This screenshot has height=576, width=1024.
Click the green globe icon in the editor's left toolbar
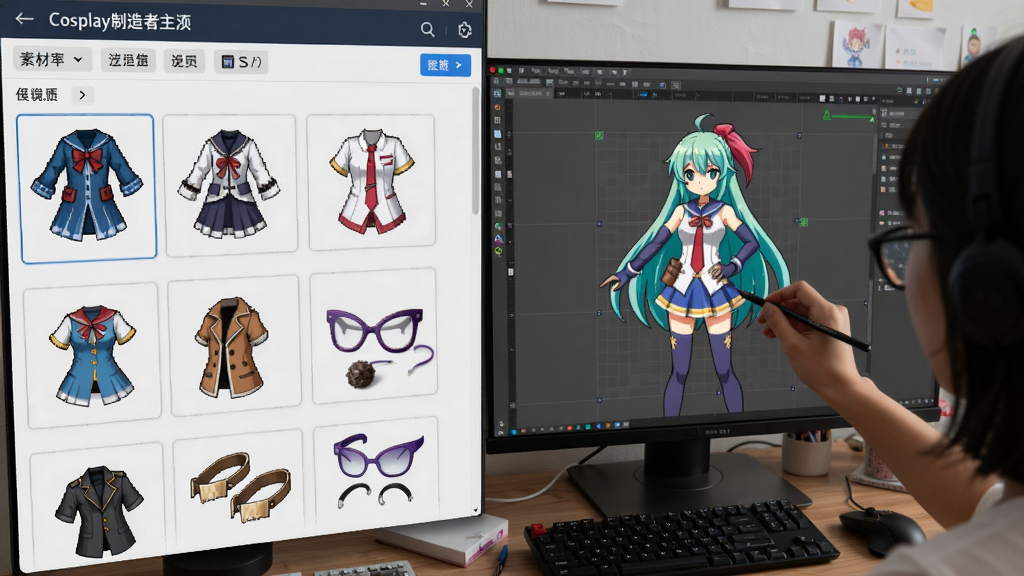(x=498, y=226)
